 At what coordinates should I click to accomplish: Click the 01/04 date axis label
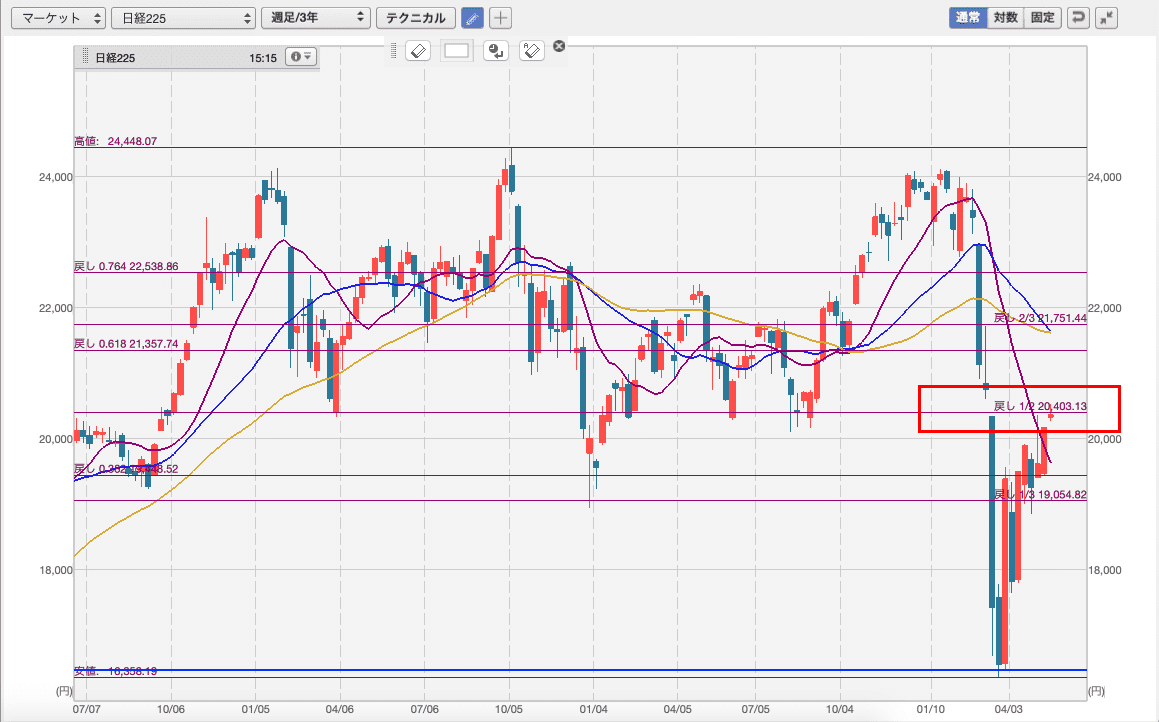pos(594,709)
